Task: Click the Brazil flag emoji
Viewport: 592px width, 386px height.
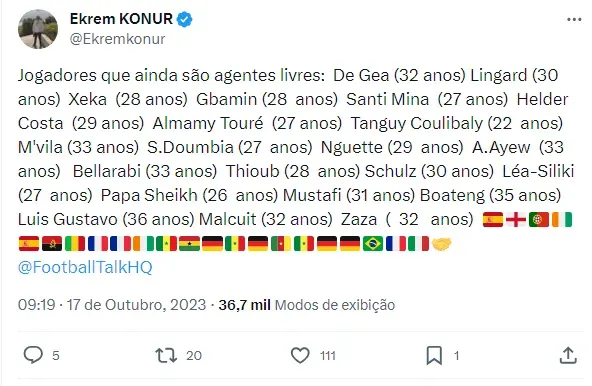Action: [373, 244]
